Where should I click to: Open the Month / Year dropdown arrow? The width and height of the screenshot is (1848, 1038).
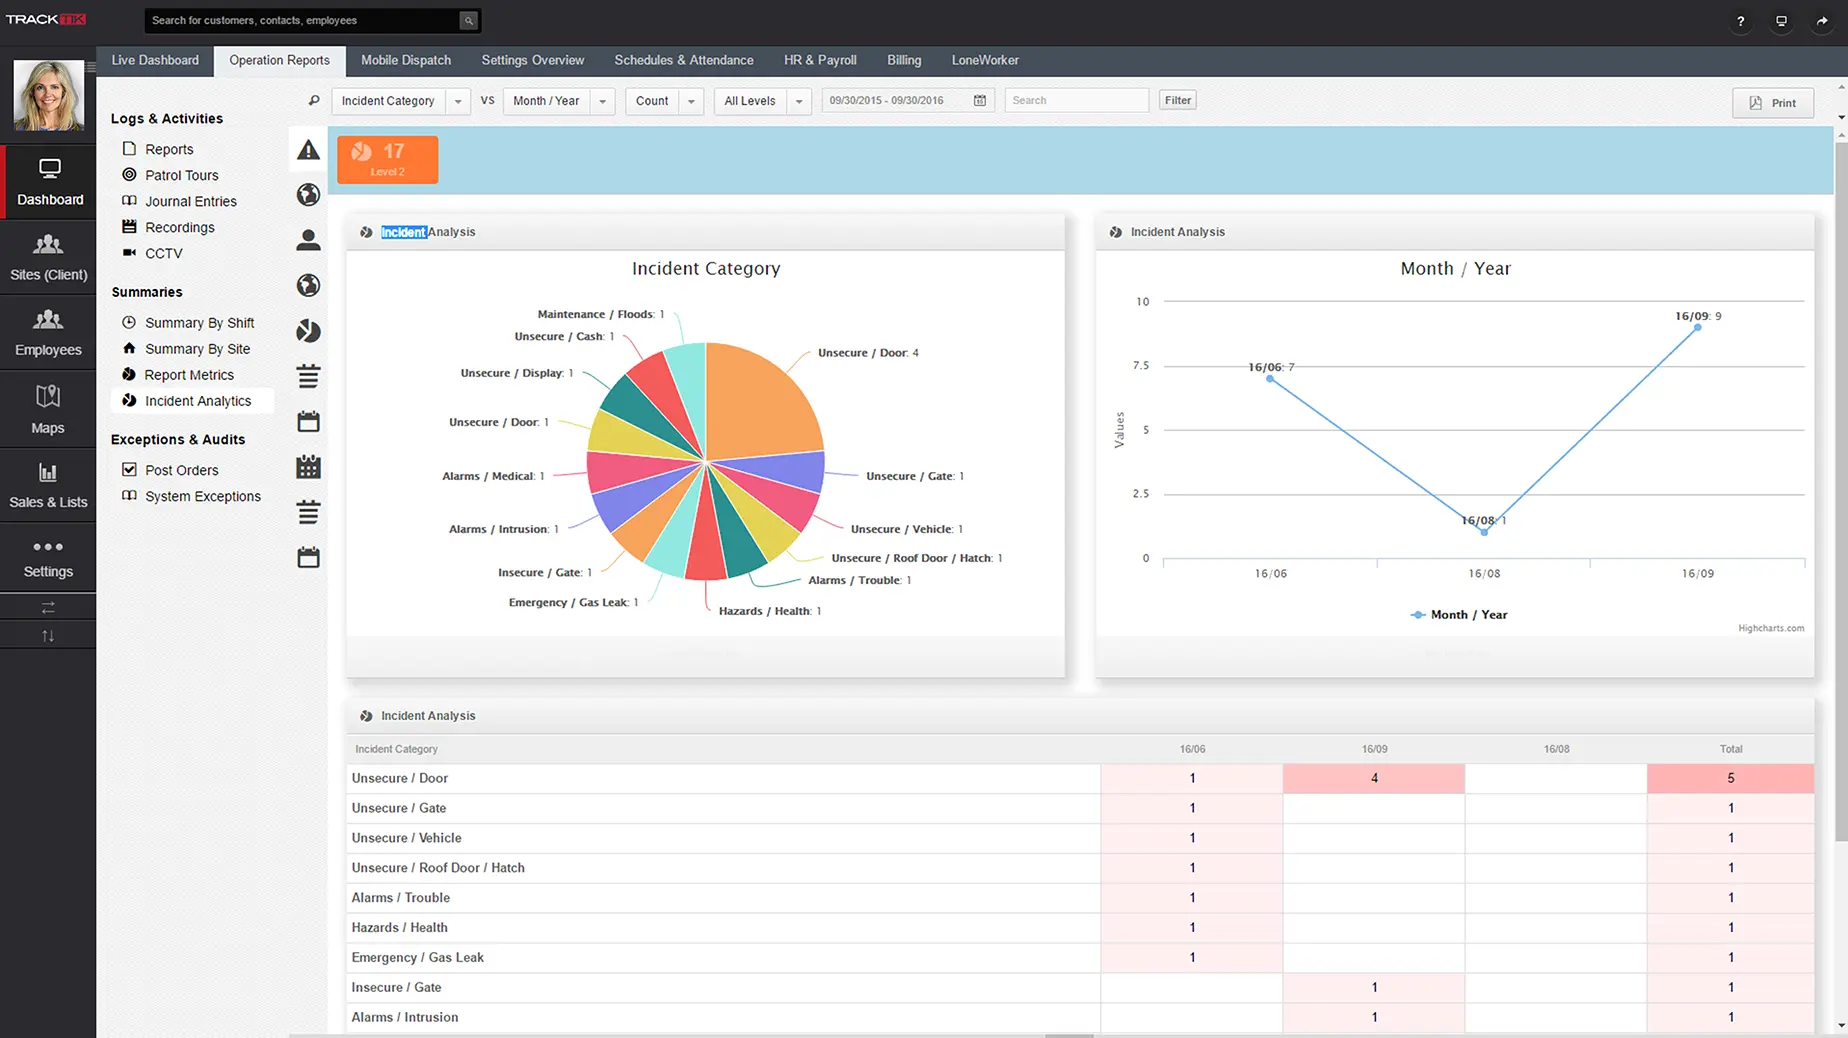click(x=602, y=101)
